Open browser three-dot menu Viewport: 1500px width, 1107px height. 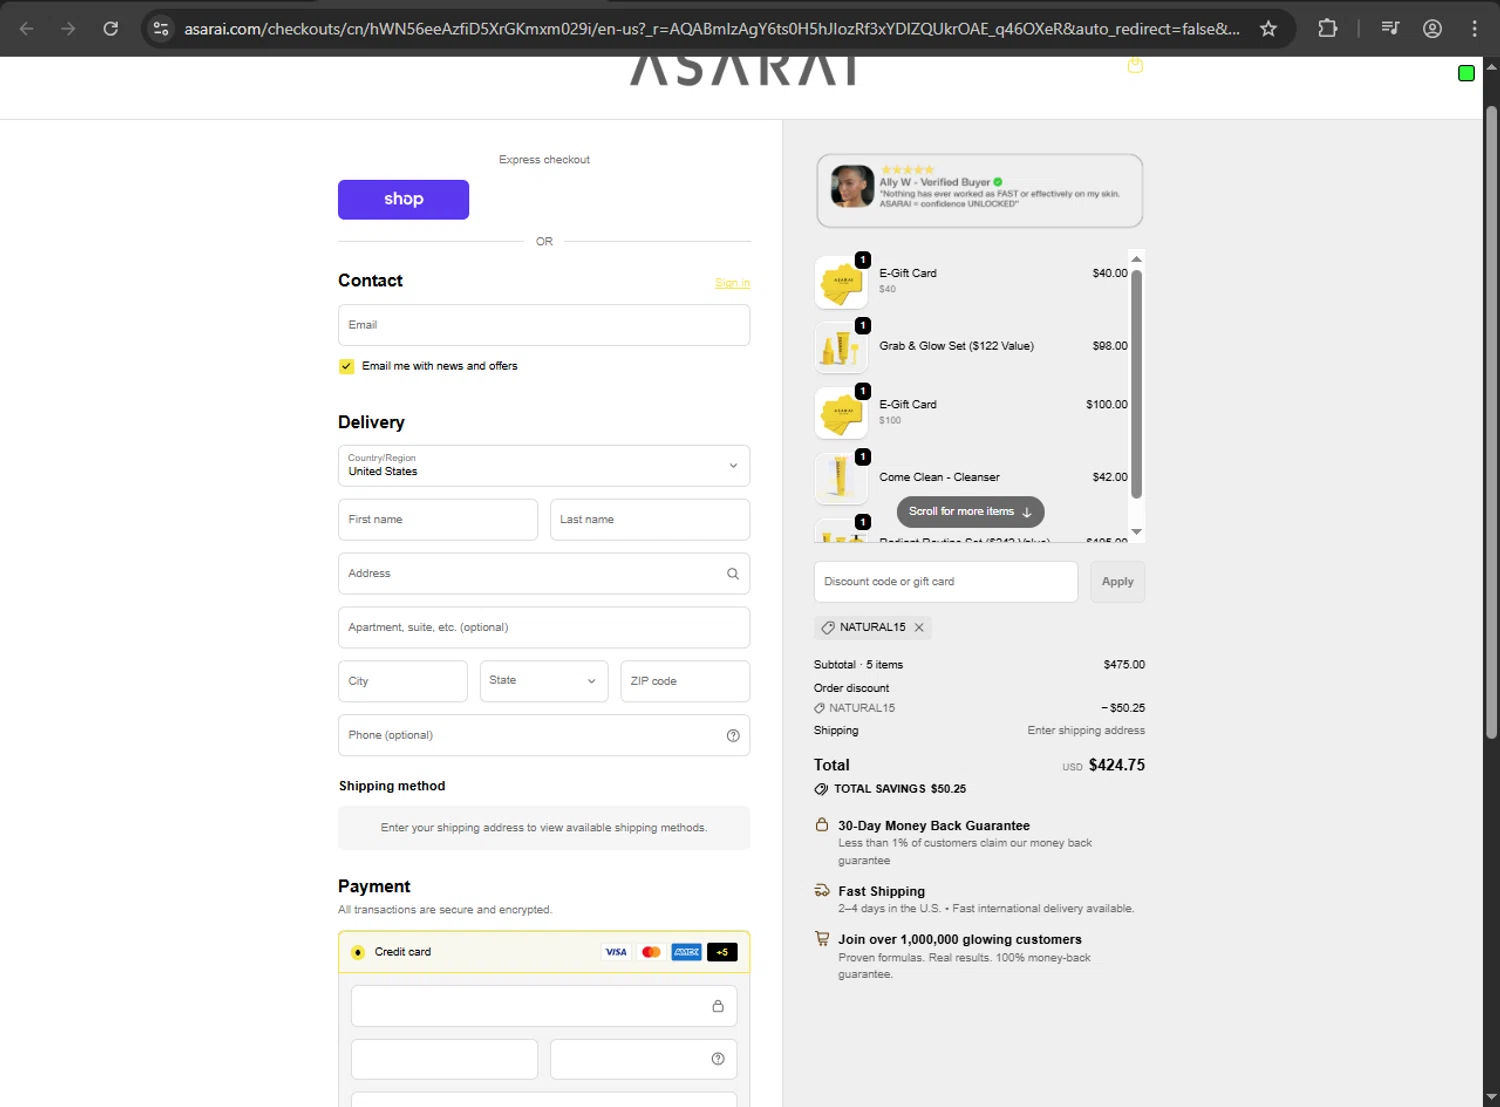[x=1474, y=28]
